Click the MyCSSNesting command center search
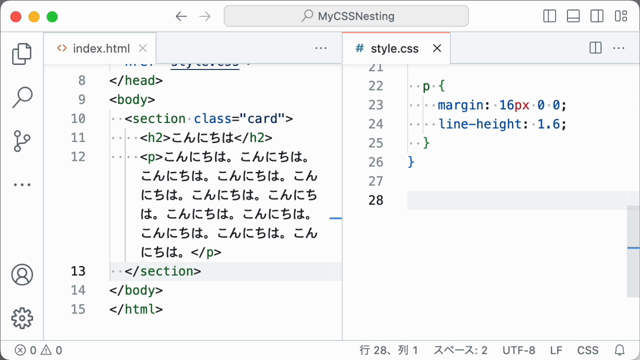Image resolution: width=640 pixels, height=360 pixels. coord(346,16)
